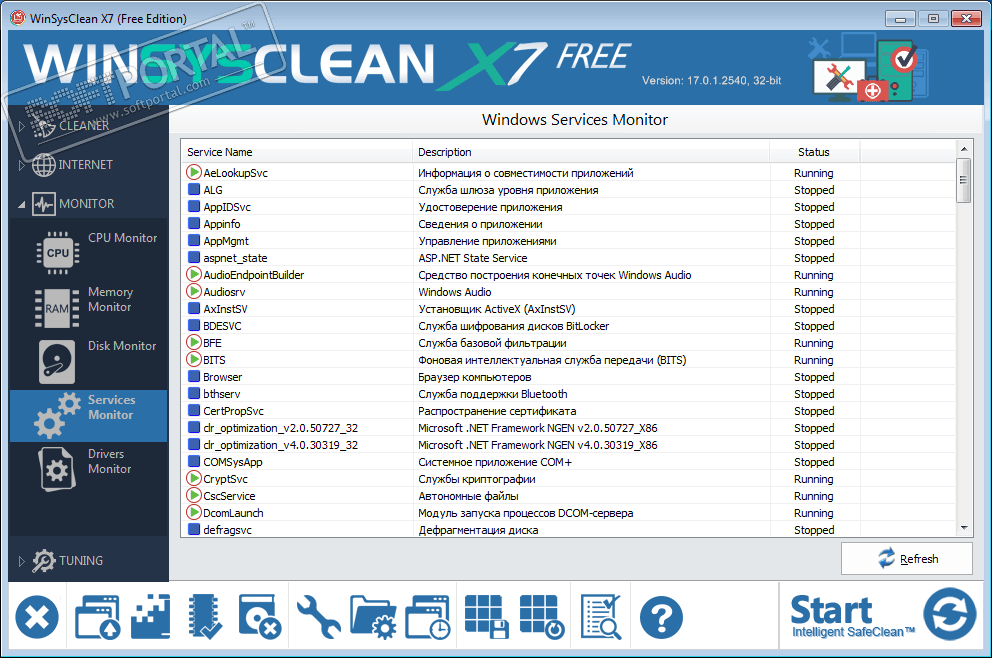
Task: Select the BFE service name
Action: 212,343
